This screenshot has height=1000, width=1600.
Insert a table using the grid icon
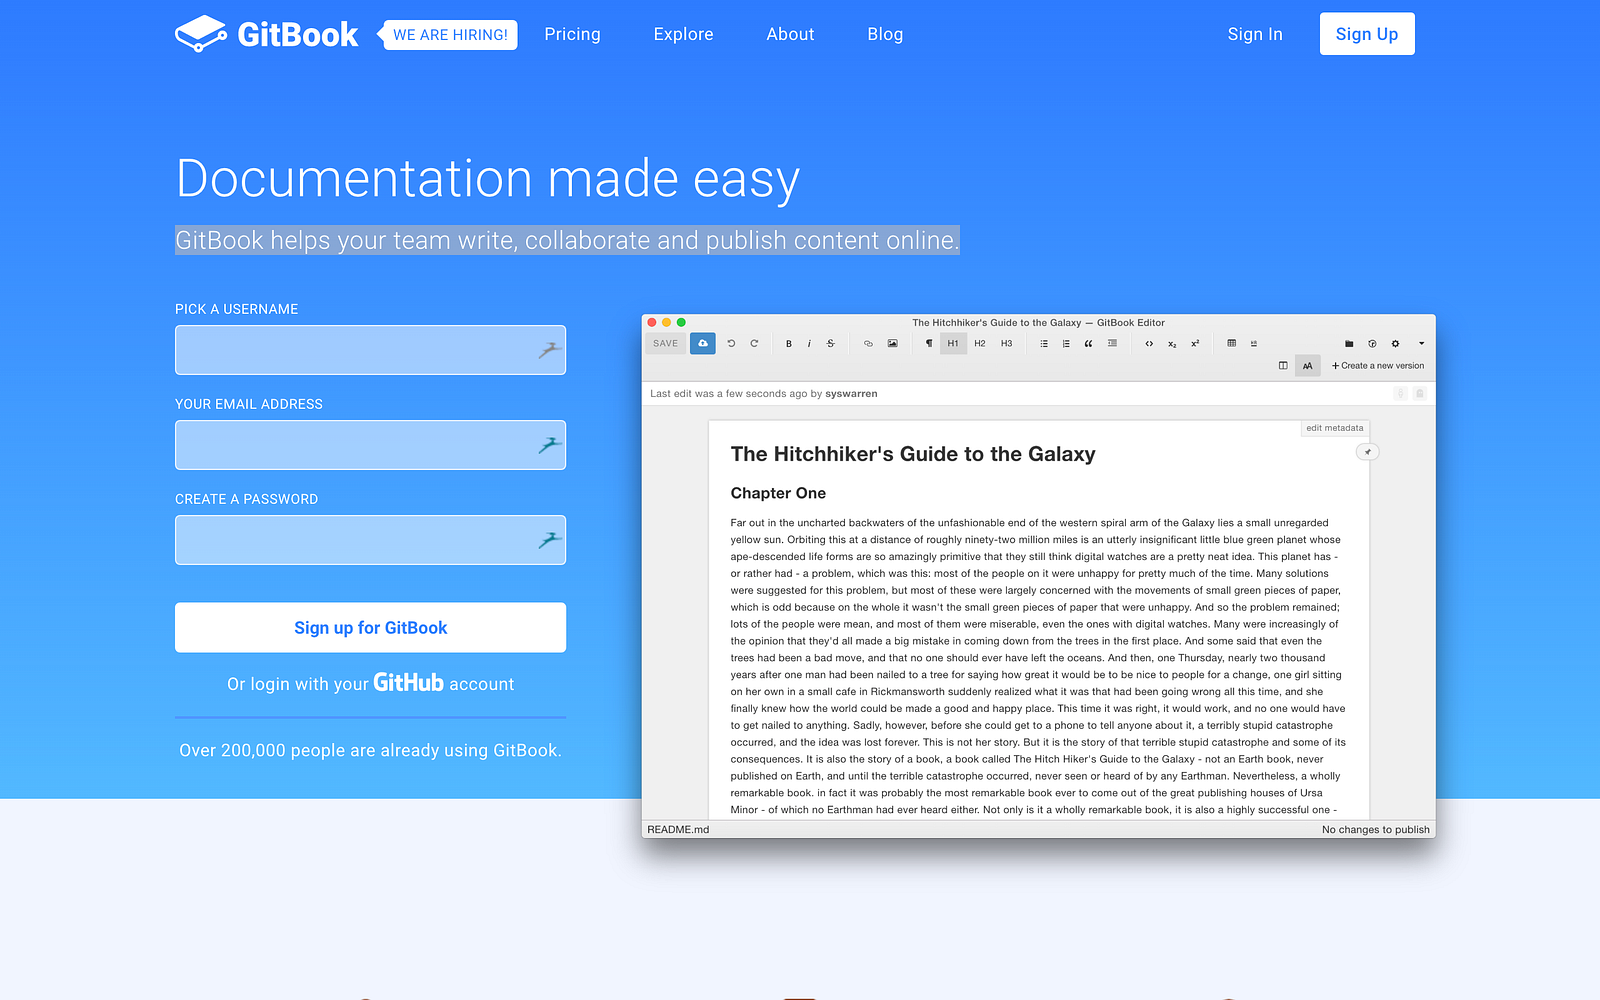(x=1231, y=344)
